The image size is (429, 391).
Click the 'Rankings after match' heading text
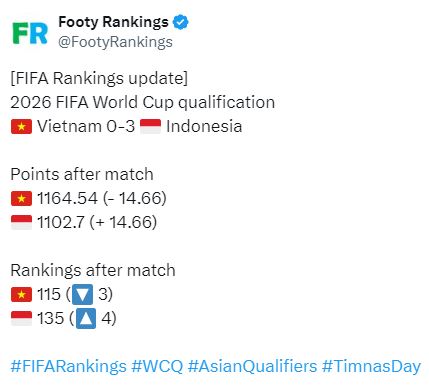tap(93, 270)
